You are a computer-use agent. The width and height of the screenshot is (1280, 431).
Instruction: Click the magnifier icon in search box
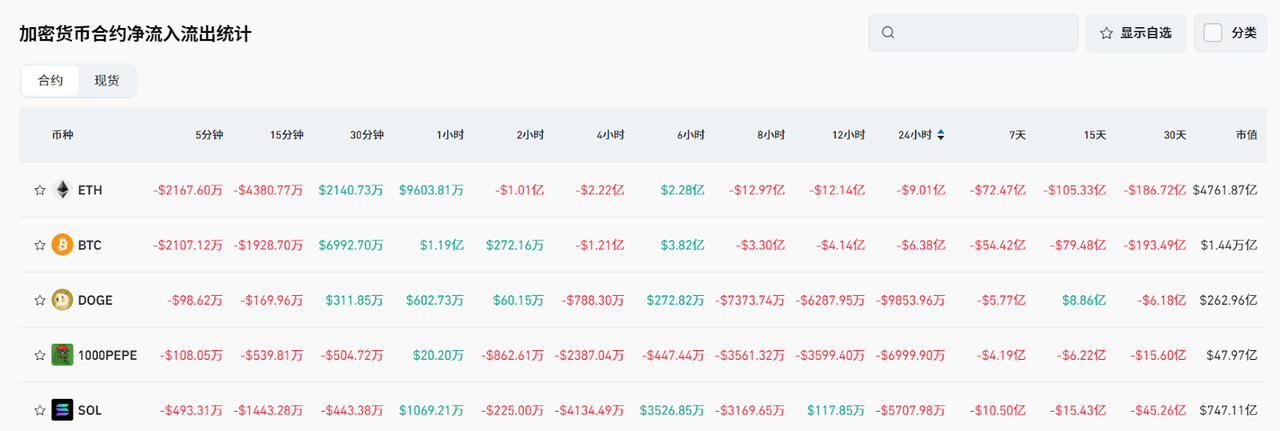pyautogui.click(x=888, y=33)
